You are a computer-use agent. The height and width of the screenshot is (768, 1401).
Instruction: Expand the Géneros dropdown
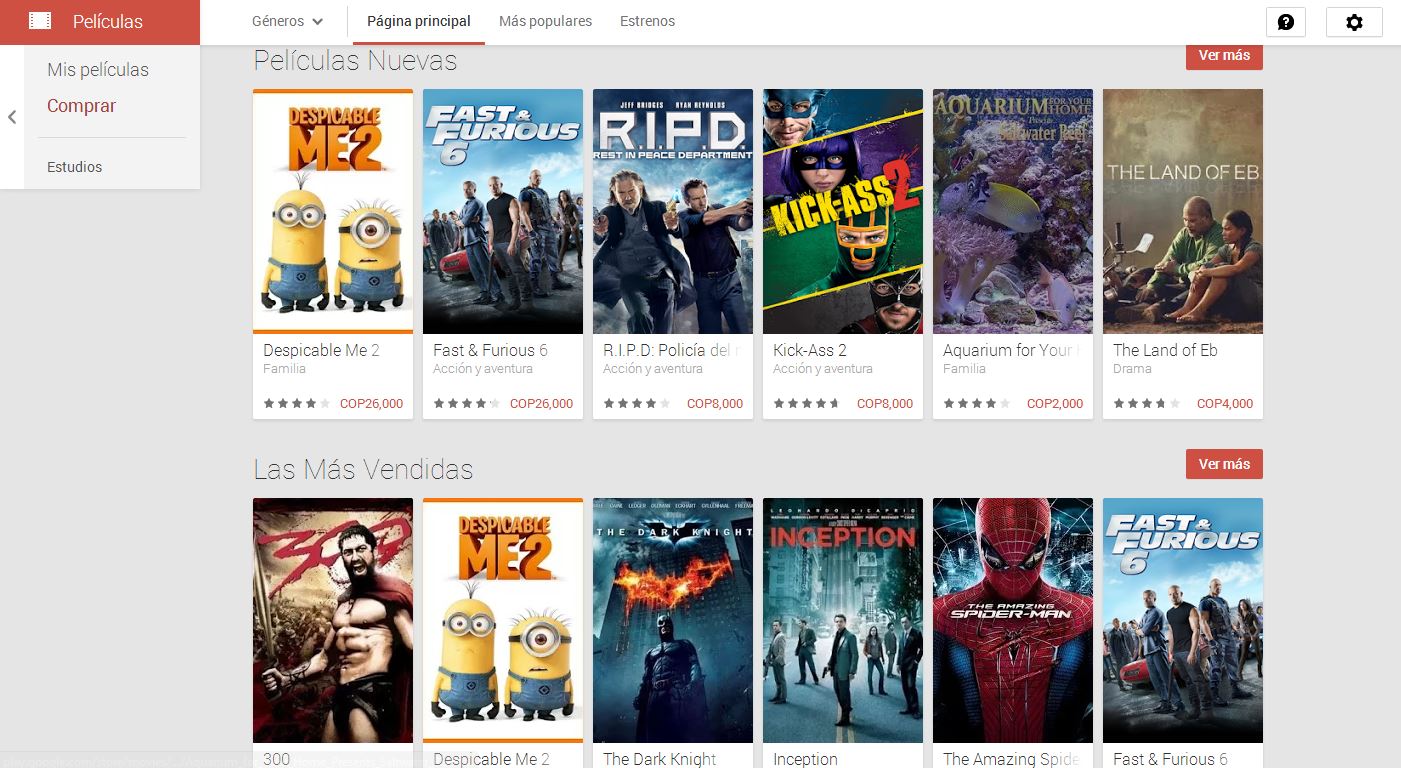pyautogui.click(x=288, y=21)
